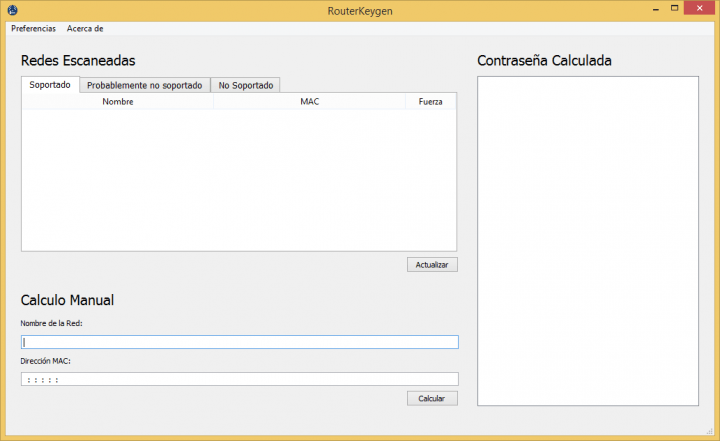Open the No Soportado tab
This screenshot has height=441, width=720.
tap(246, 85)
